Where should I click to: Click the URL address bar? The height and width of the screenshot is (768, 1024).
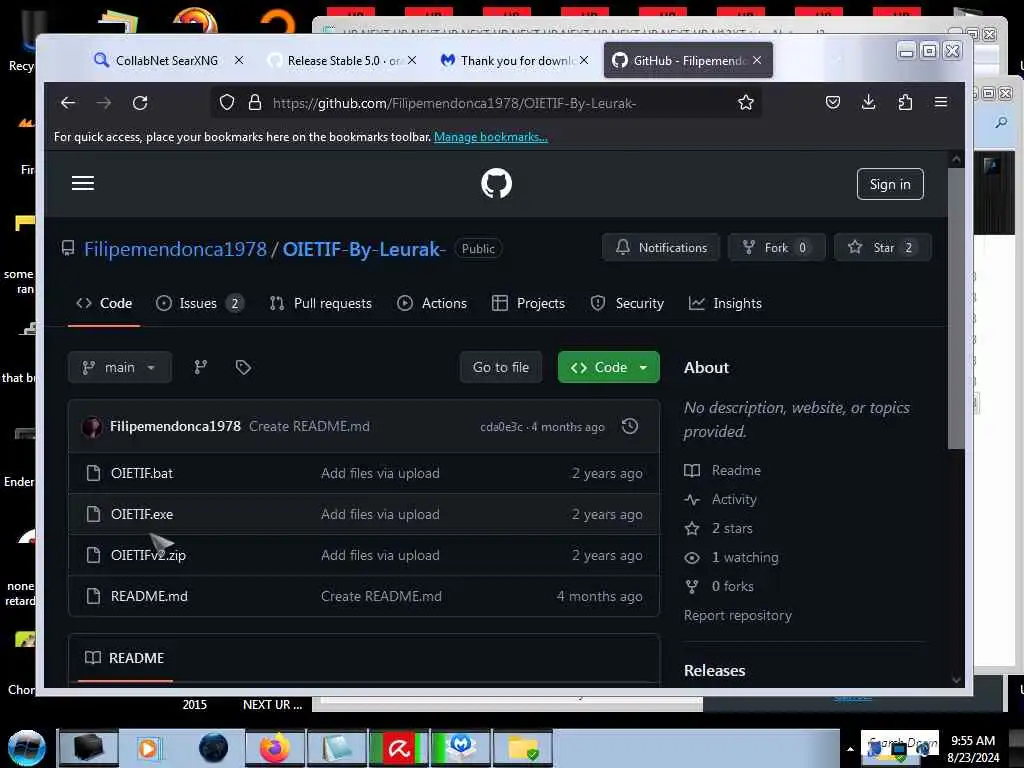coord(487,103)
